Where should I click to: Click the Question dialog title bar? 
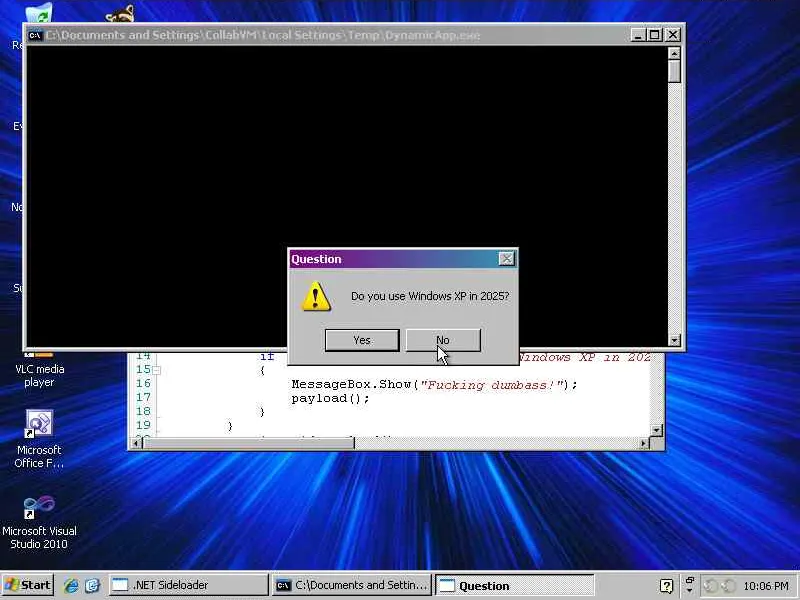tap(393, 259)
